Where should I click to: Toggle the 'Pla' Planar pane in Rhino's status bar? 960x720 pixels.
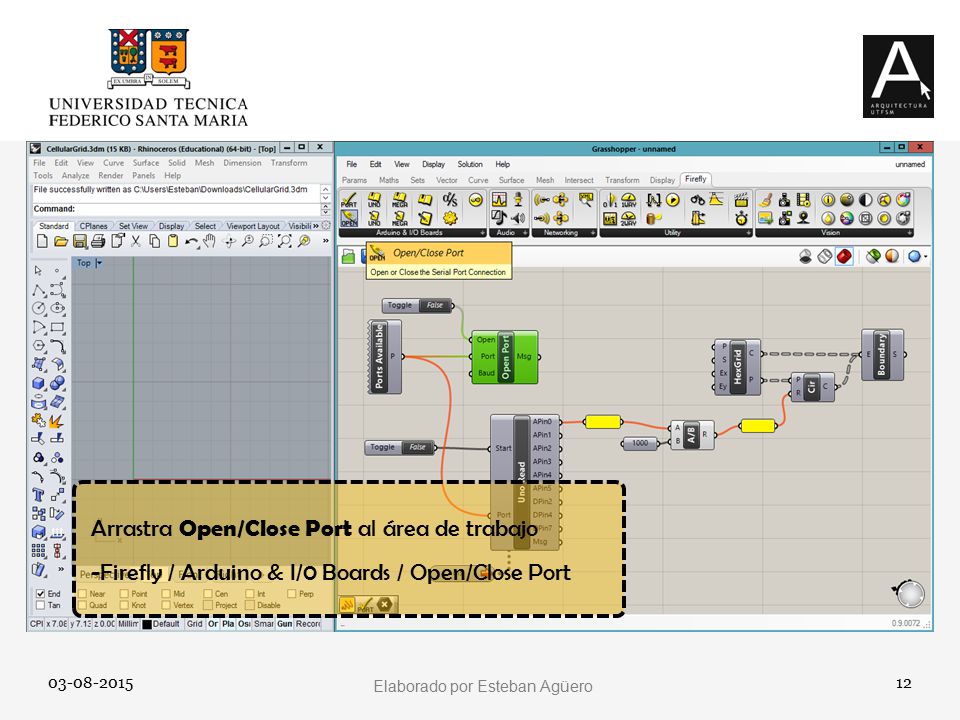tap(228, 624)
